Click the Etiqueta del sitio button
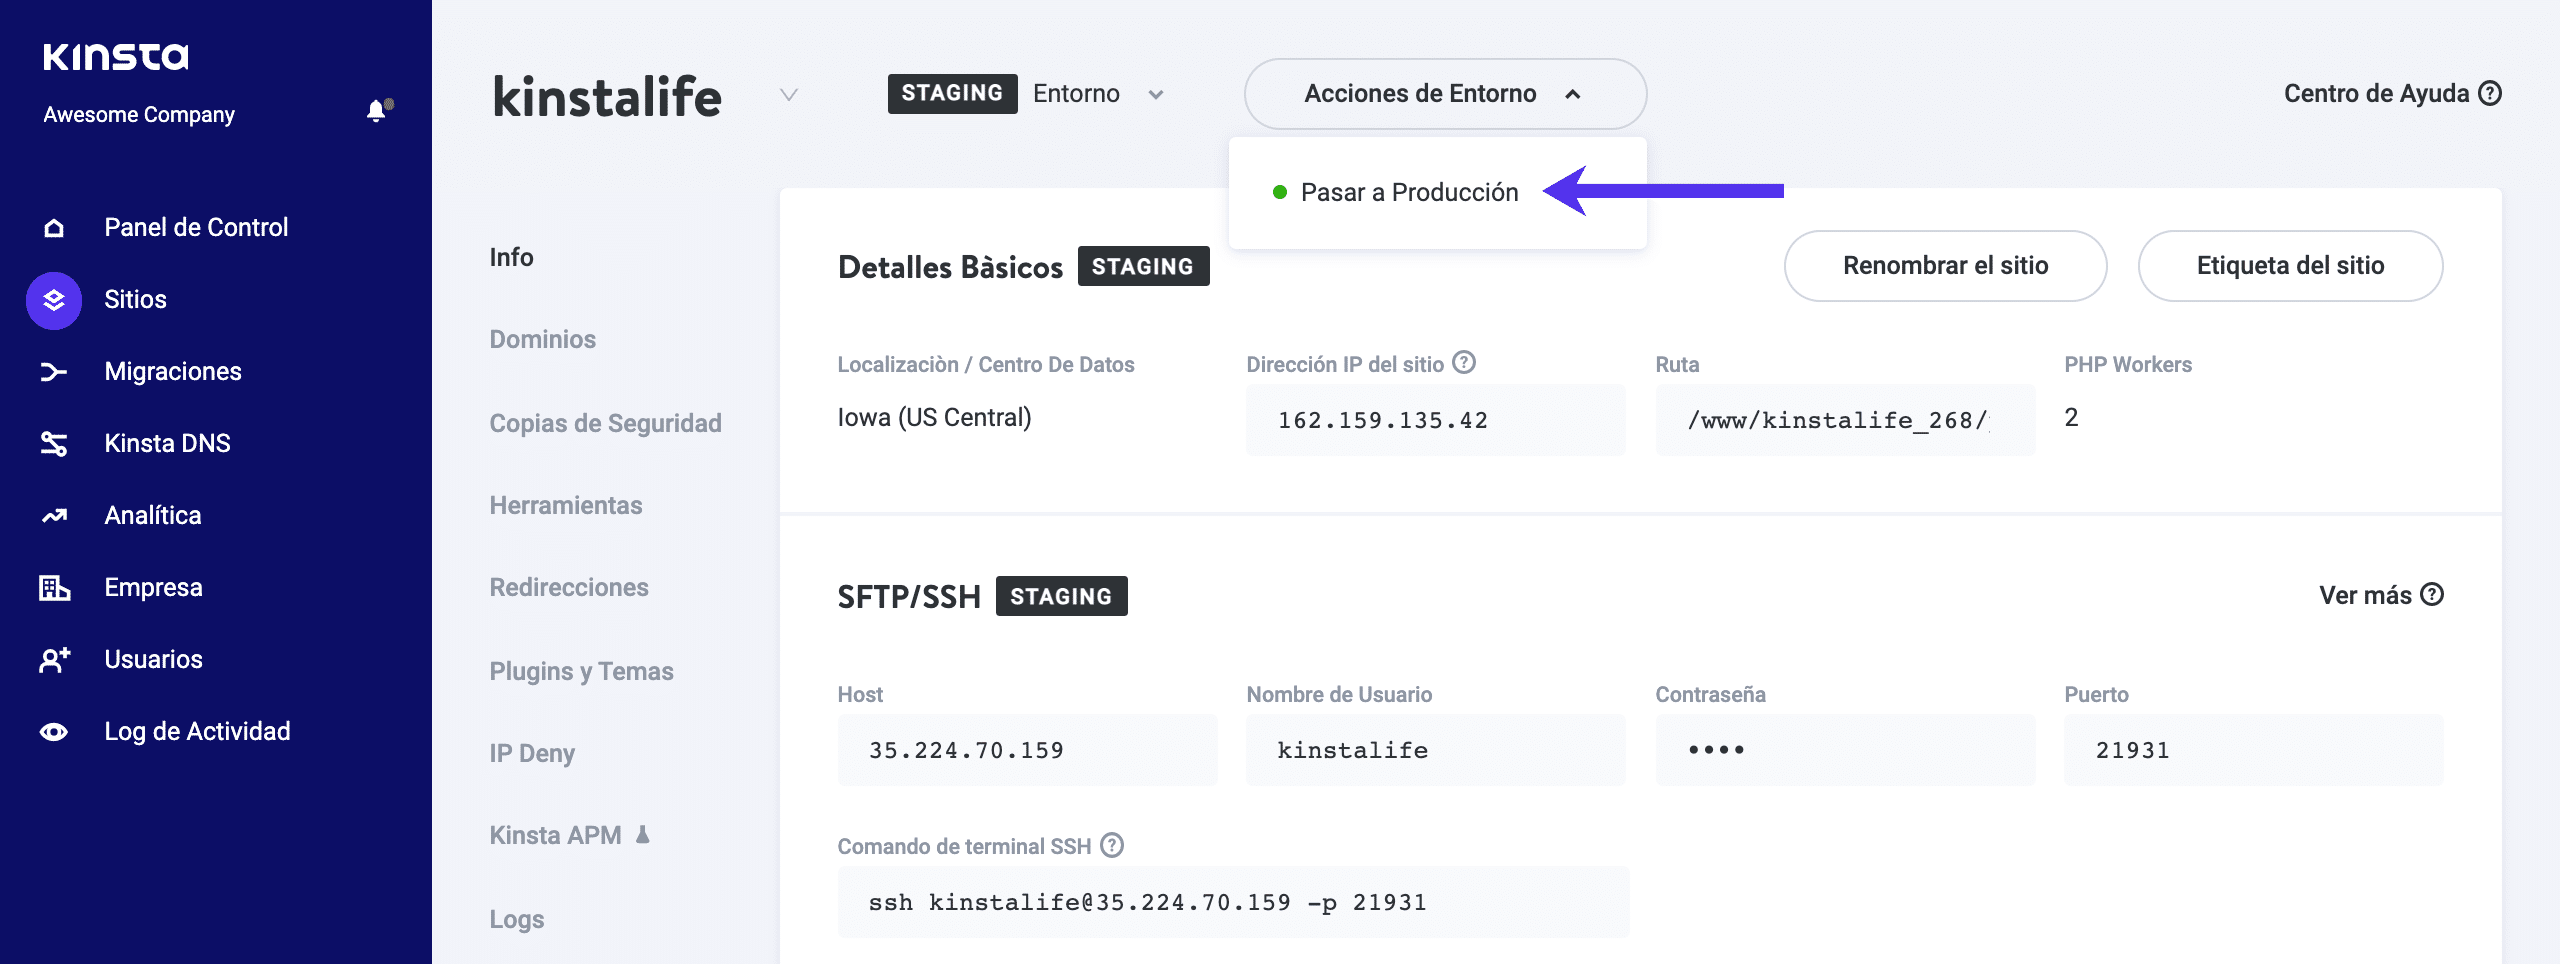This screenshot has width=2560, height=964. 2289,266
